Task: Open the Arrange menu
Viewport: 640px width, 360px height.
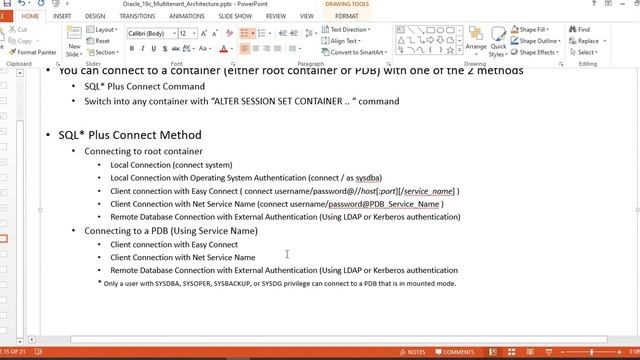Action: [476, 41]
